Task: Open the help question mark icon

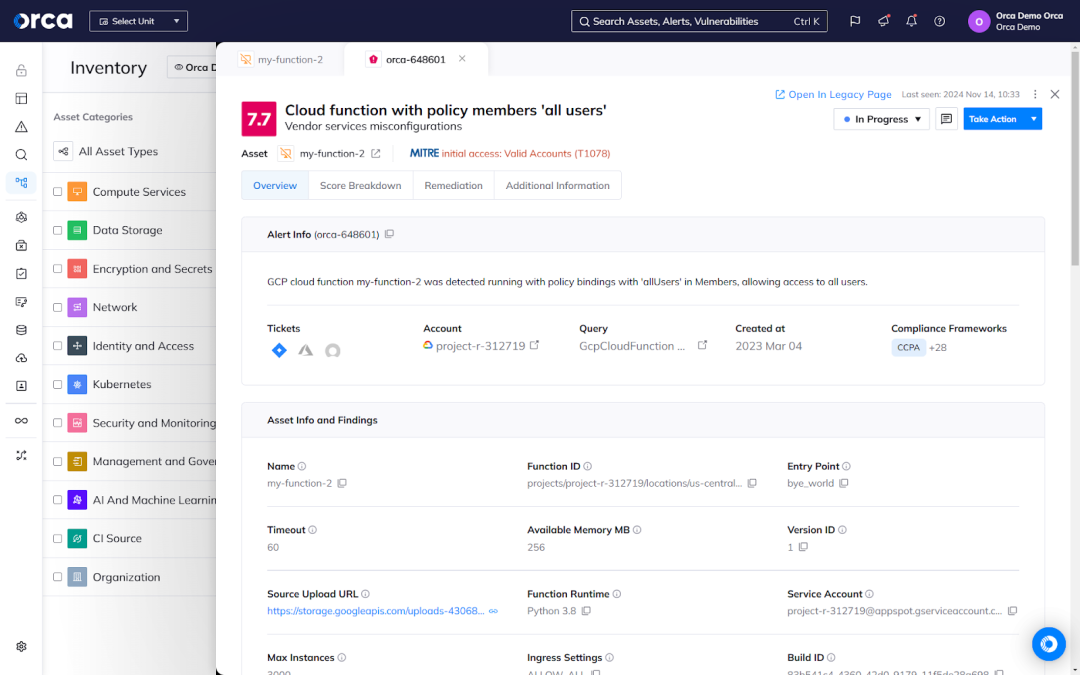Action: tap(939, 21)
